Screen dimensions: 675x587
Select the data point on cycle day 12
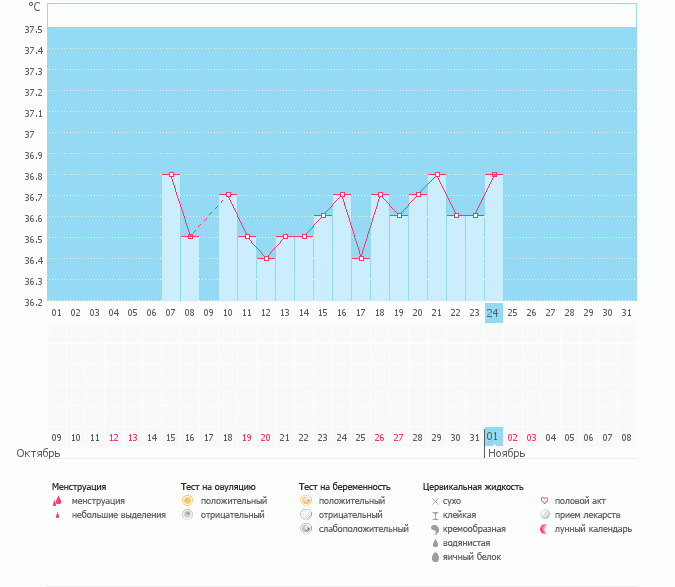(266, 258)
